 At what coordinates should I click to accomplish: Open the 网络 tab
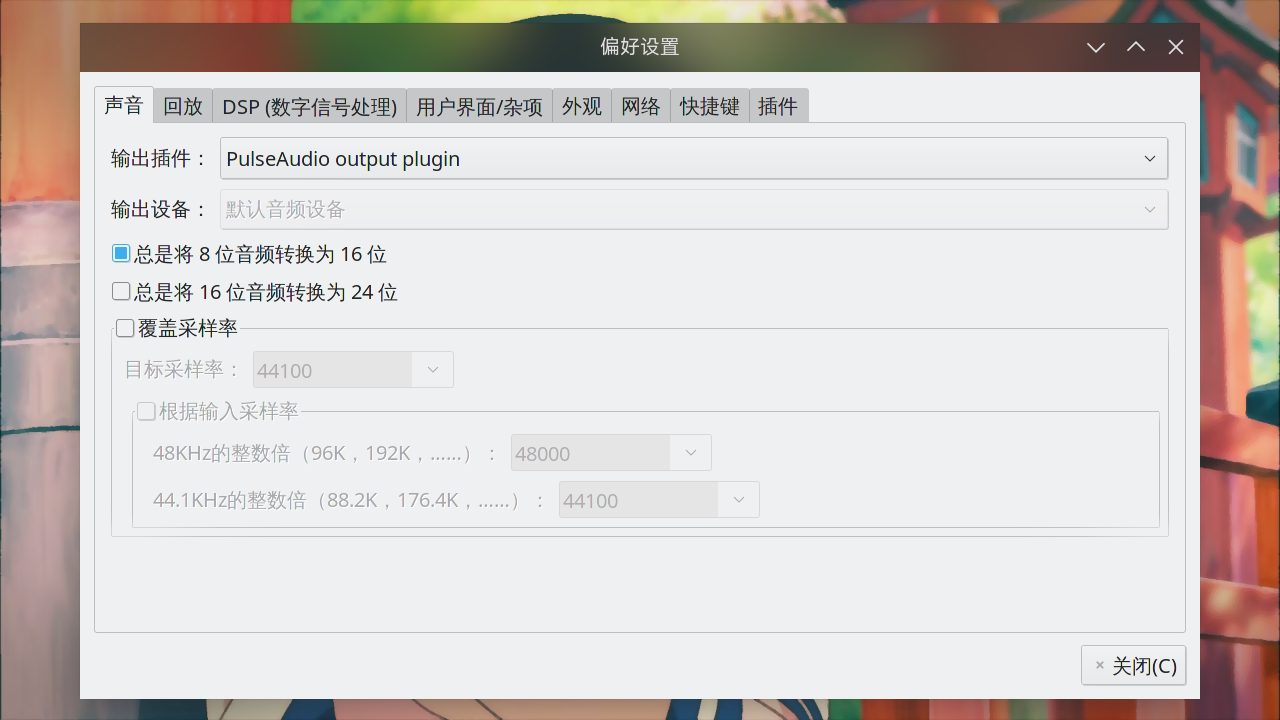(x=640, y=106)
